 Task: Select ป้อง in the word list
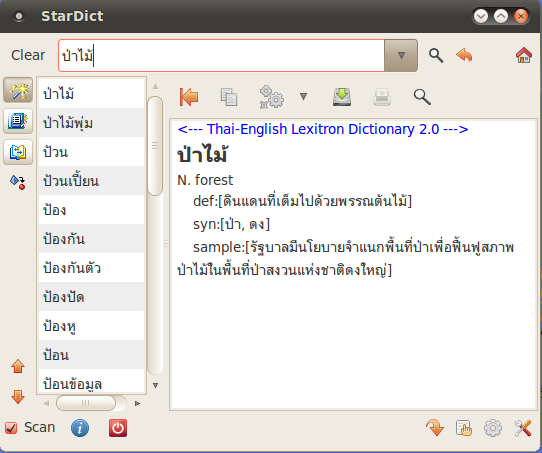coord(91,210)
